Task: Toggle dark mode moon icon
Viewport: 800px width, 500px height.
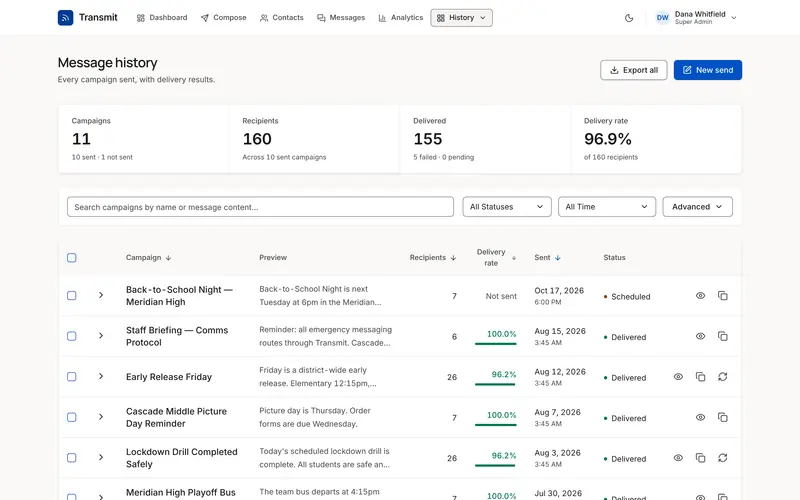Action: 629,18
